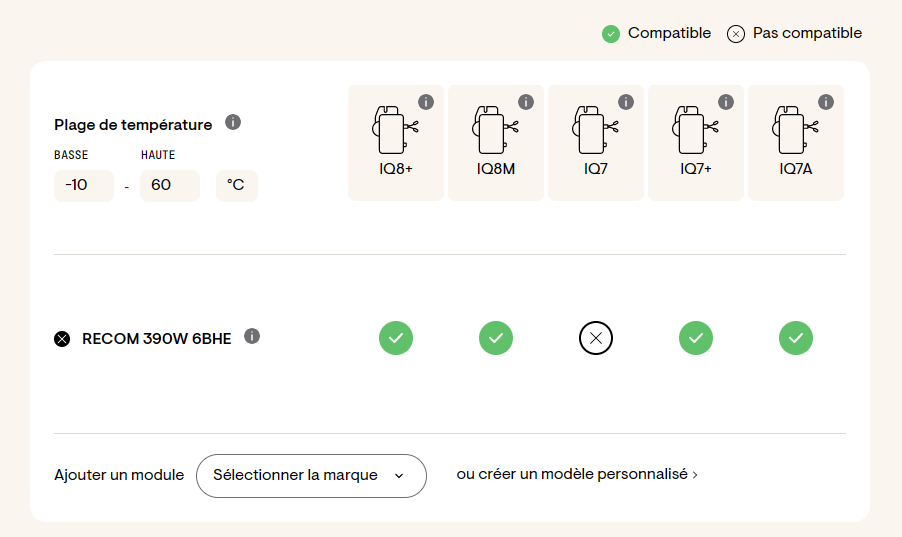Click the BASSE temperature field
The height and width of the screenshot is (537, 902).
click(84, 185)
